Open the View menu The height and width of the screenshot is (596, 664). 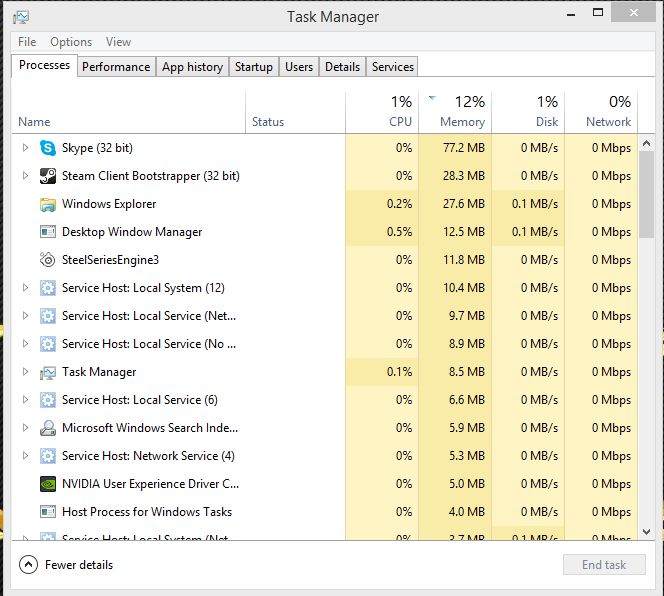(x=118, y=42)
